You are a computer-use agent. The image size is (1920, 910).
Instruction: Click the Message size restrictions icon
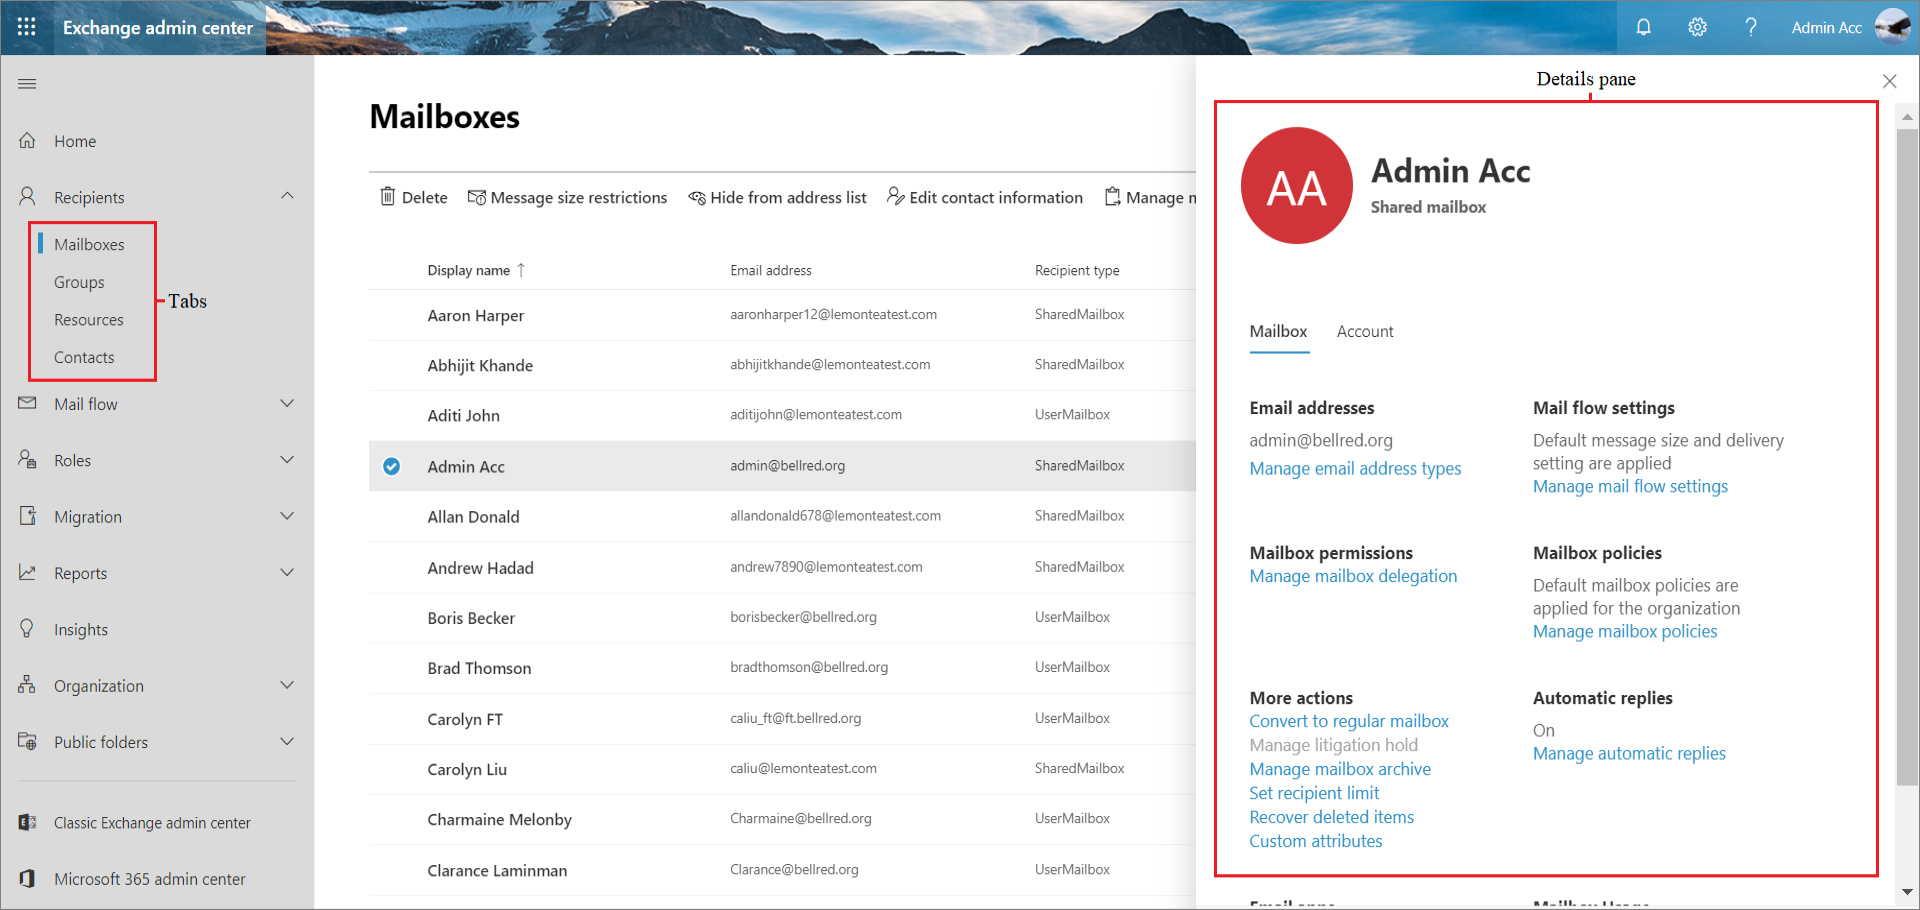pos(477,197)
